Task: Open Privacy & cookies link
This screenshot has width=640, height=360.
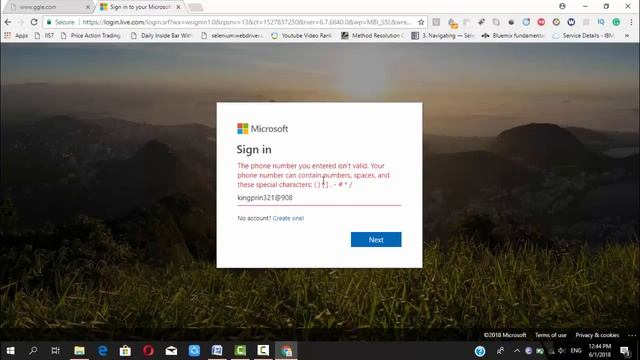Action: [x=597, y=335]
